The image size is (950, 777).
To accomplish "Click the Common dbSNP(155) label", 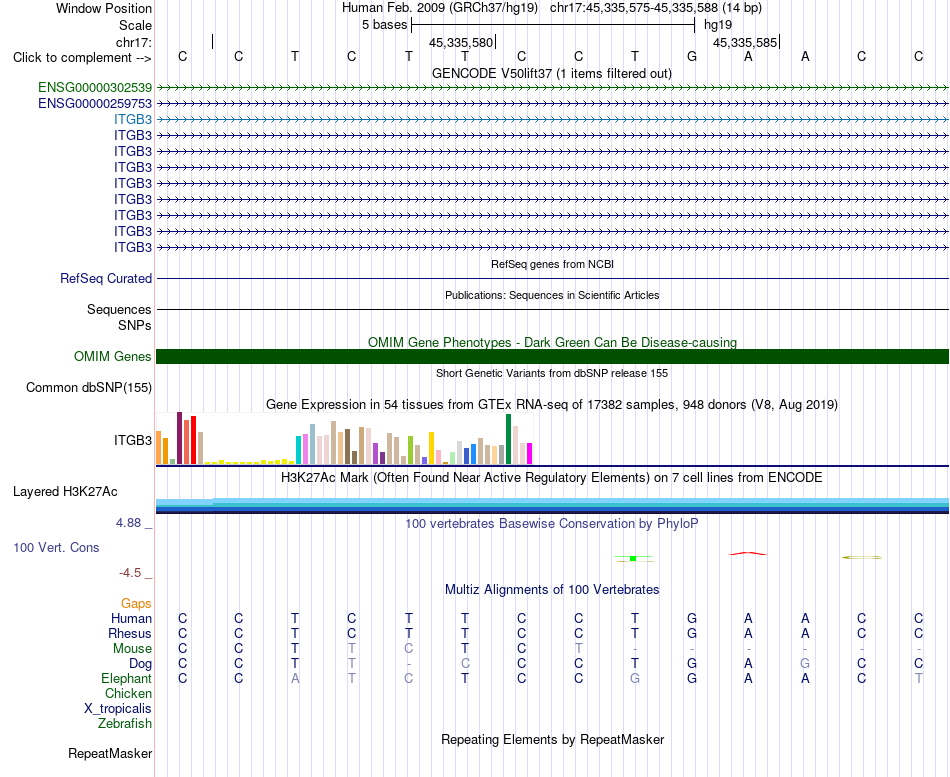I will point(89,387).
